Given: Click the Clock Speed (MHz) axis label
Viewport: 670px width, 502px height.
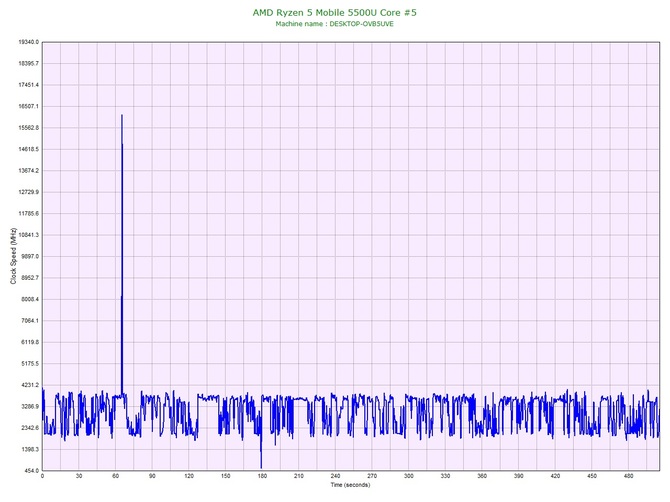Looking at the screenshot, I should [13, 256].
